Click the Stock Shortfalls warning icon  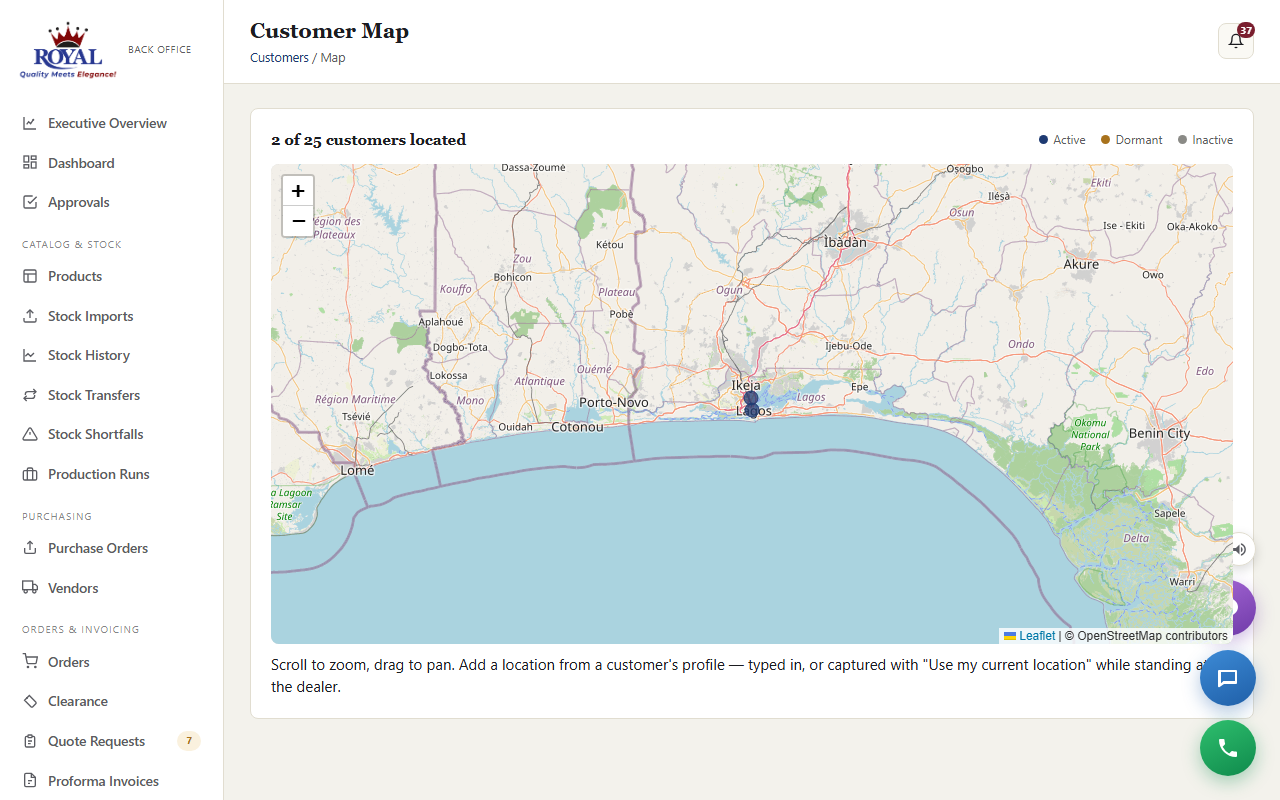[30, 434]
